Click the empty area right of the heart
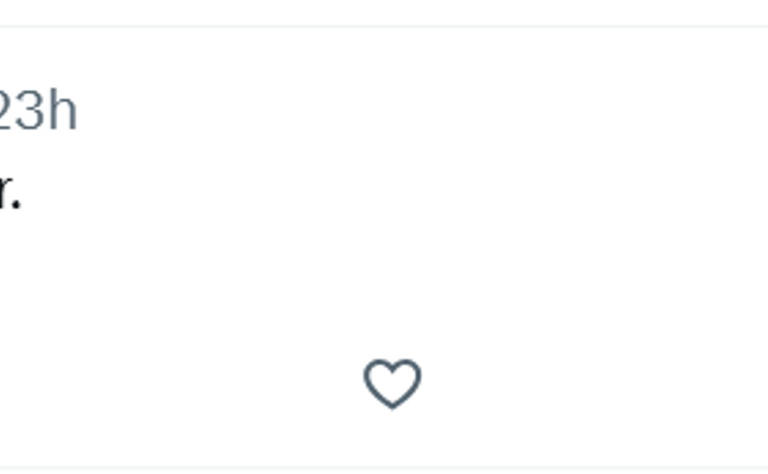Screen dimensions: 768x474 coord(580,384)
